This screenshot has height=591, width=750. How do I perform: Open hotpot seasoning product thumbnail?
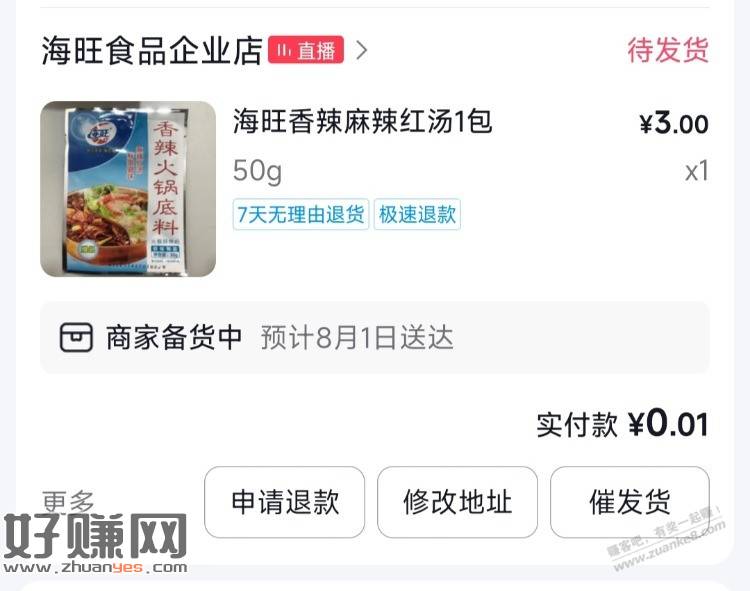coord(128,189)
